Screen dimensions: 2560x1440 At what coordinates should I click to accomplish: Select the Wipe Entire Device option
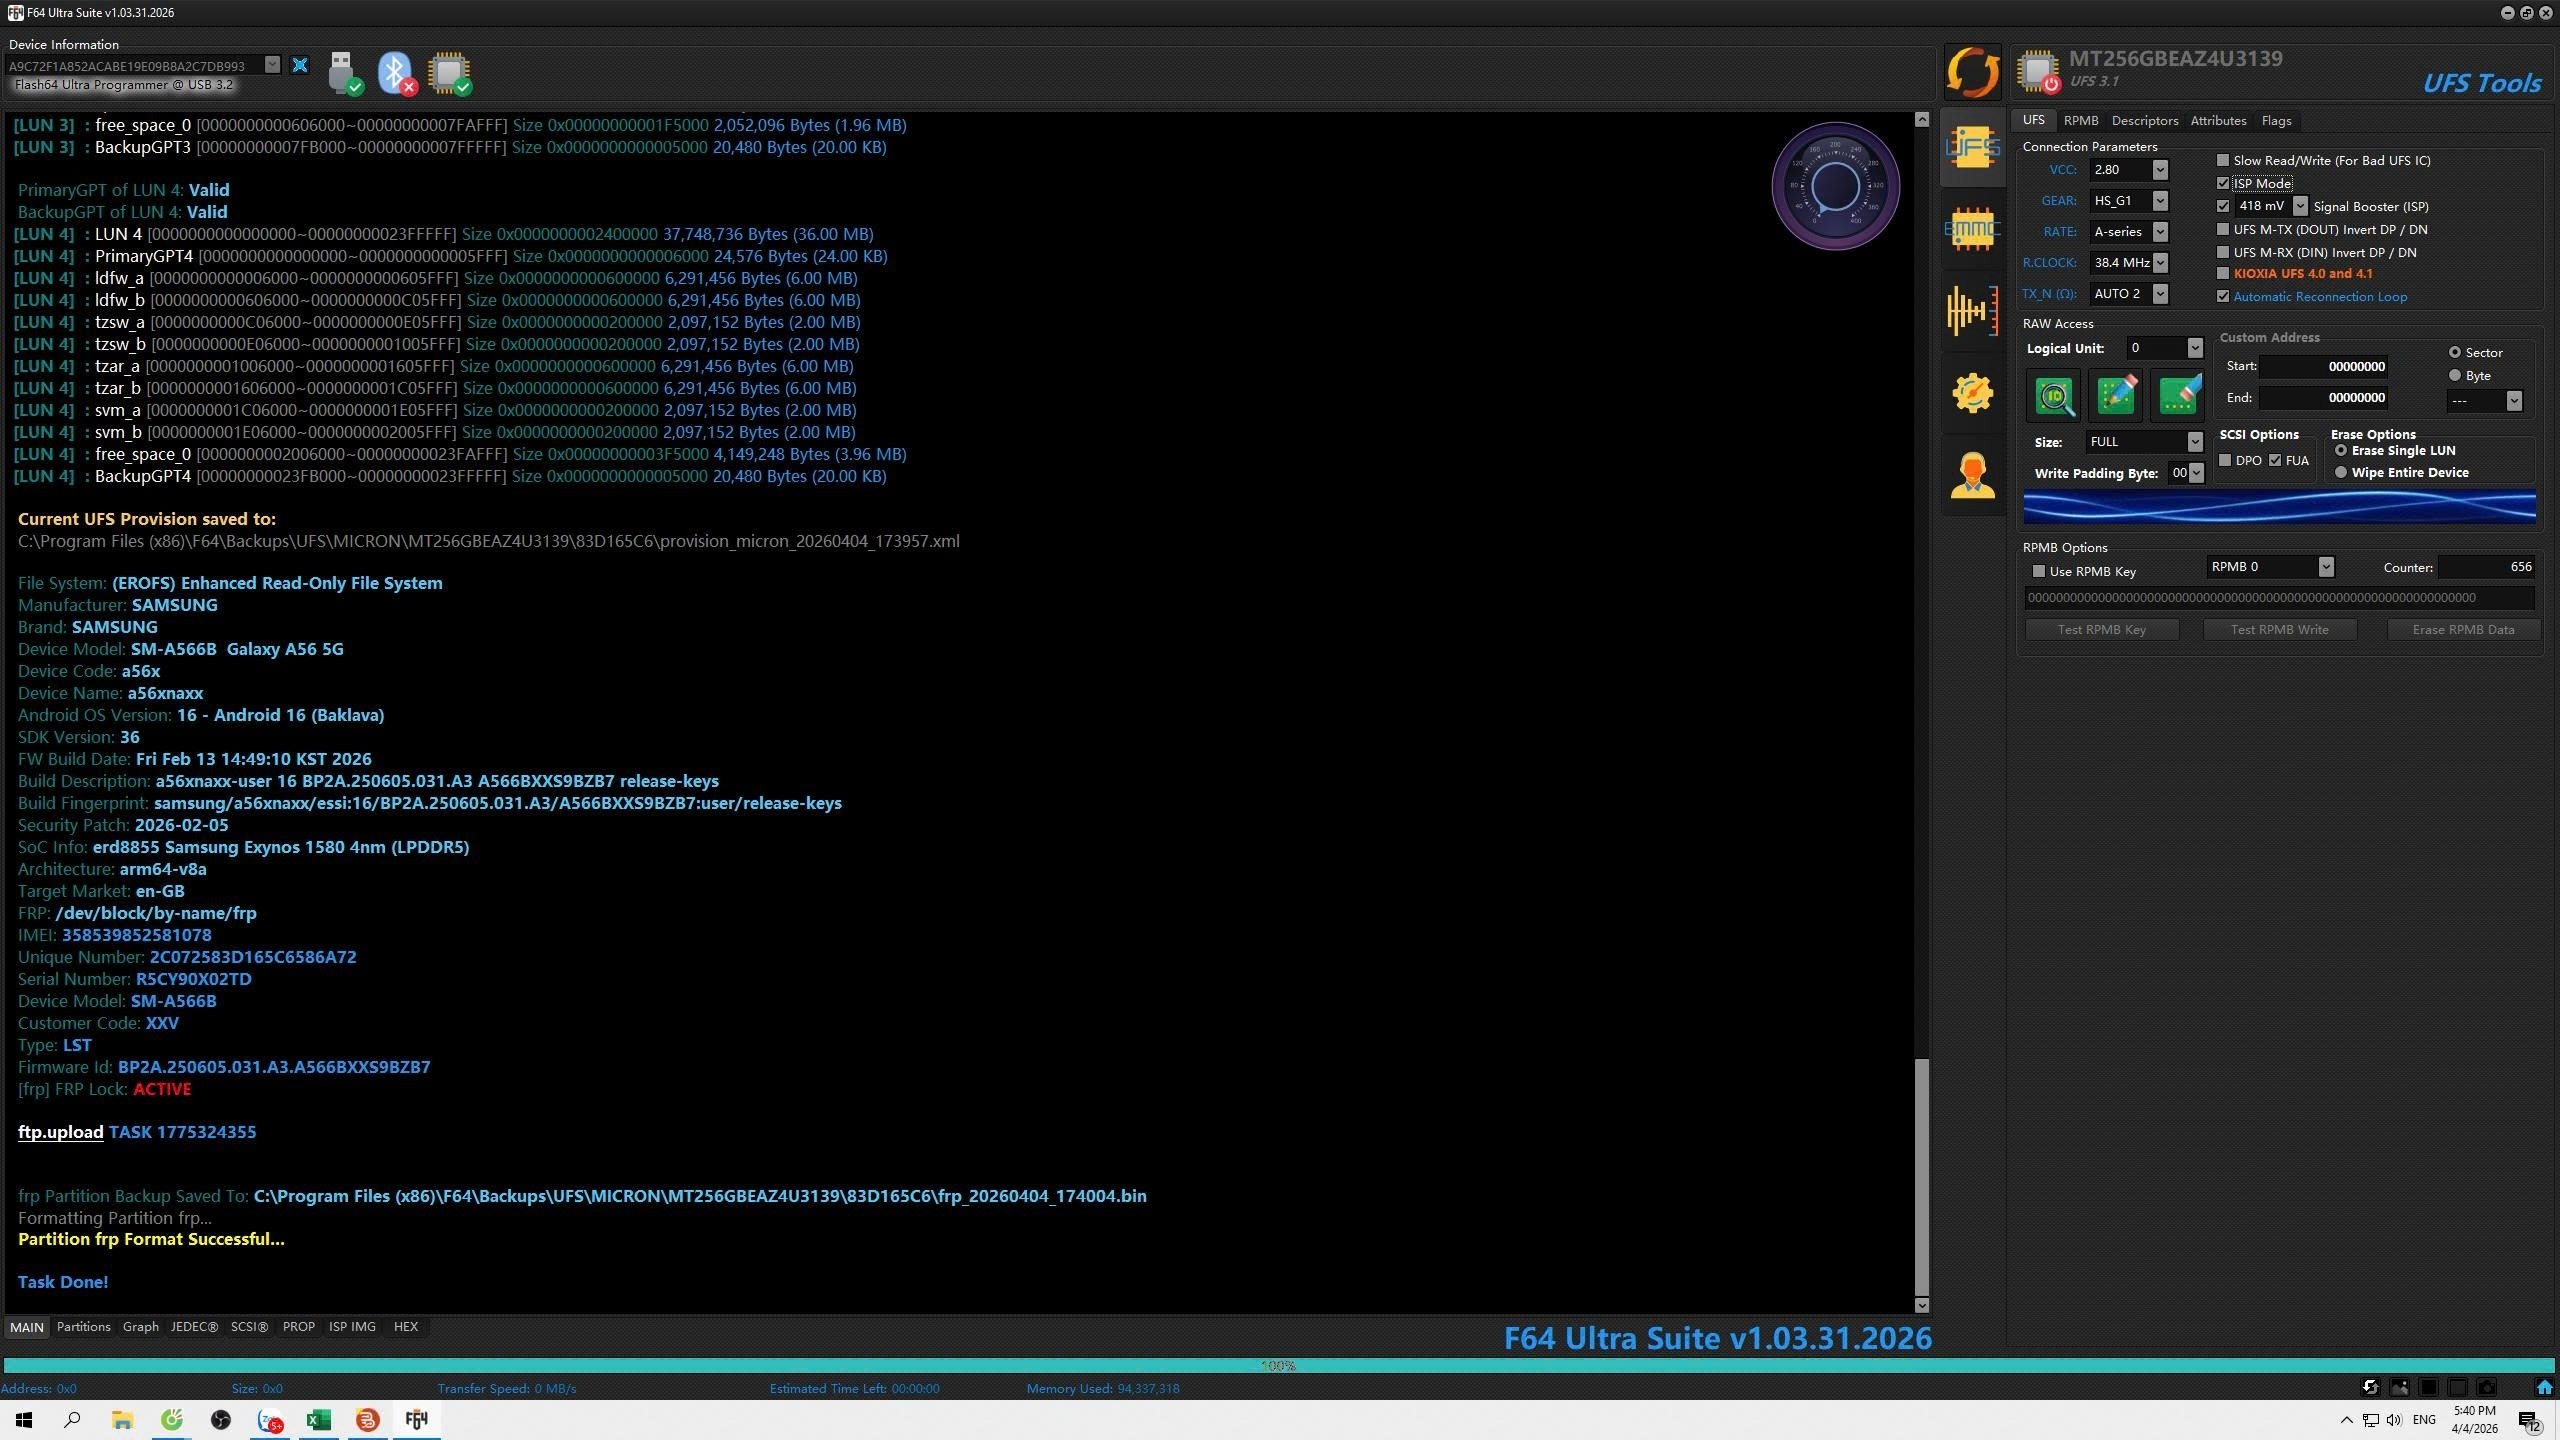tap(2341, 473)
